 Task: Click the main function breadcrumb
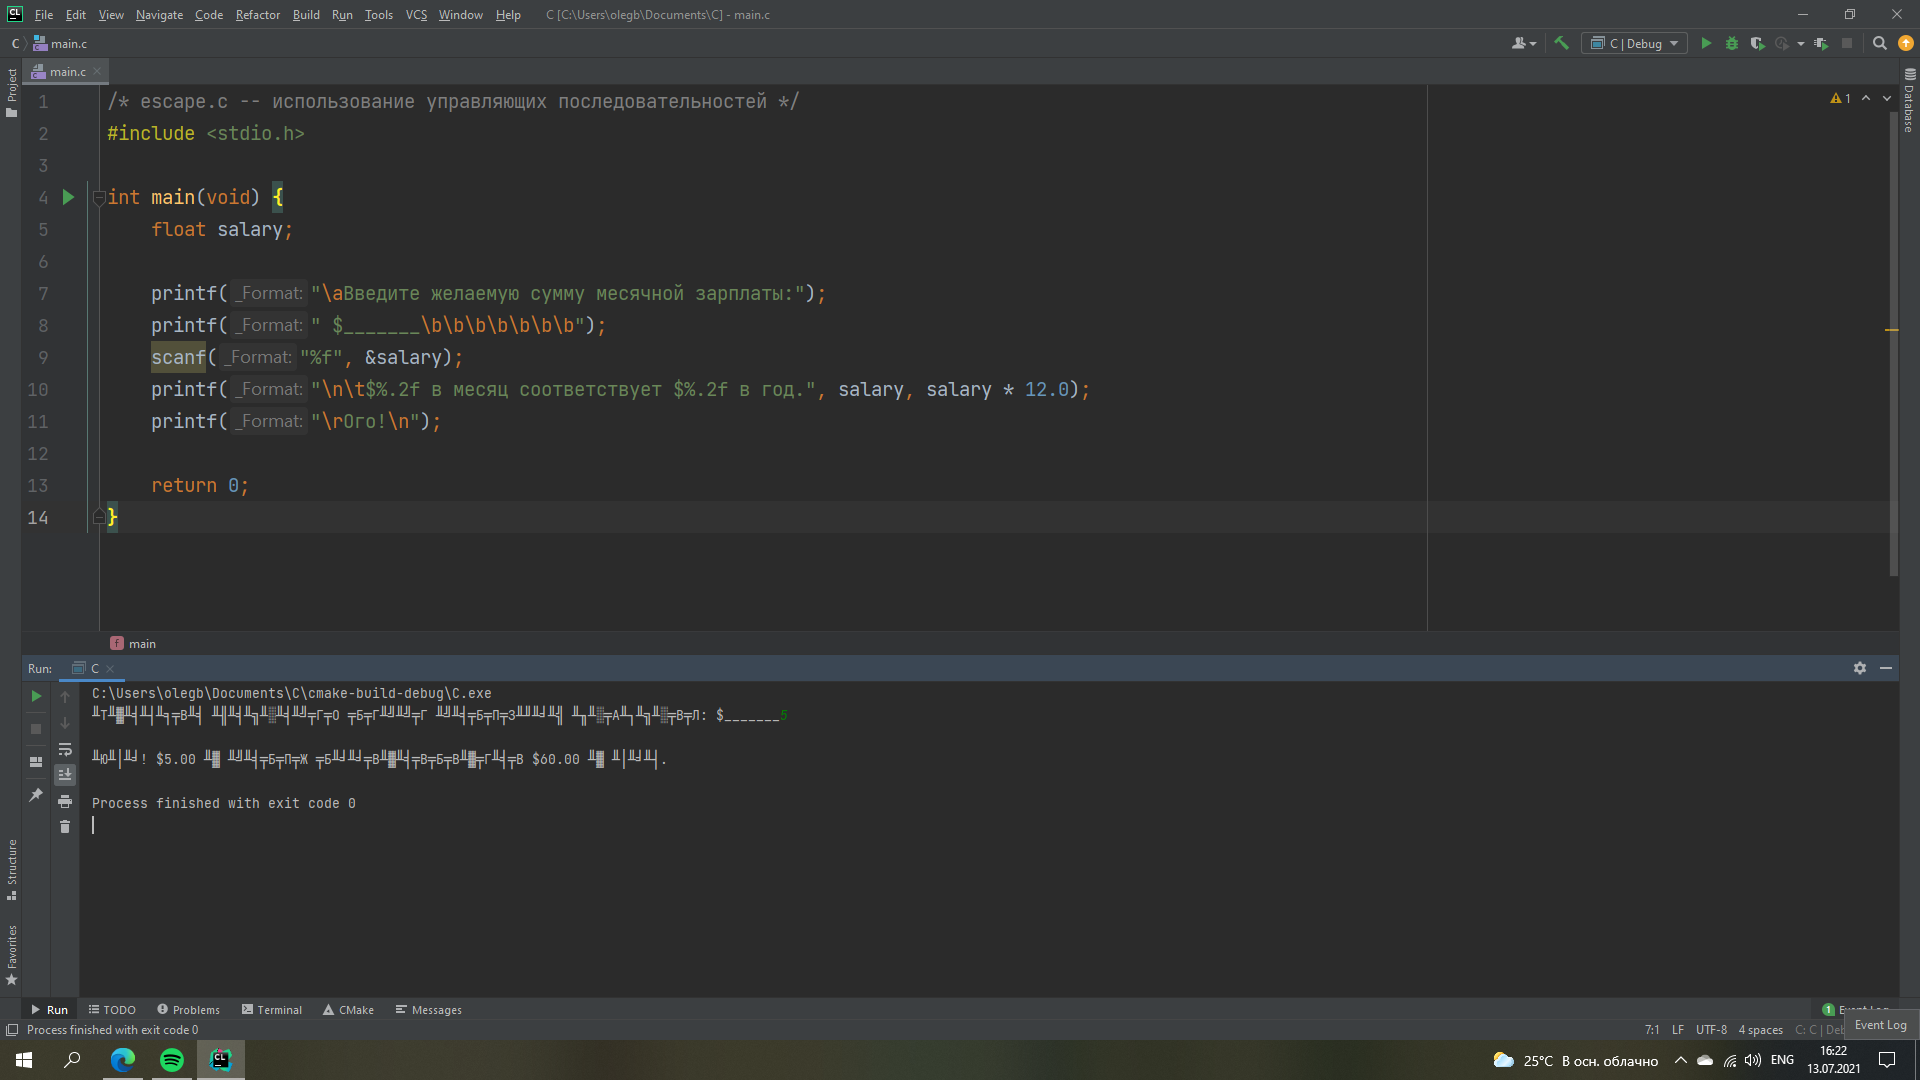[133, 644]
